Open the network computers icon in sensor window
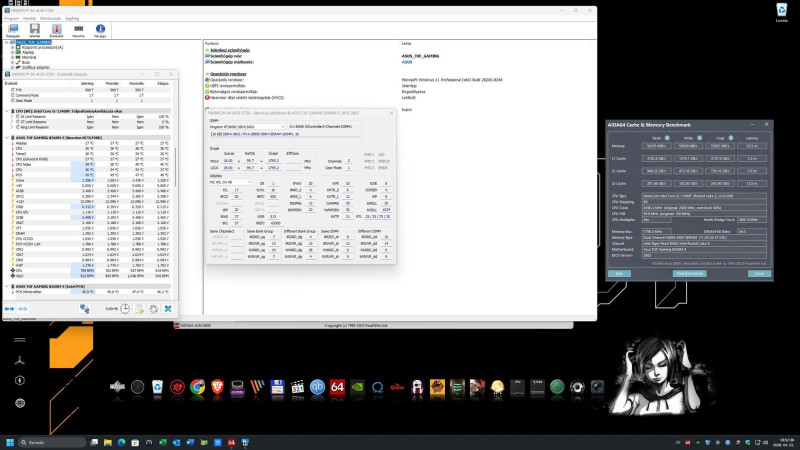The image size is (800, 450). pos(85,309)
